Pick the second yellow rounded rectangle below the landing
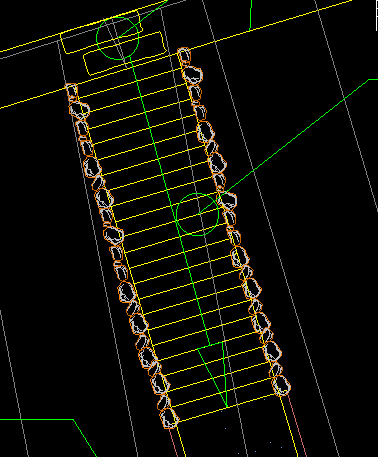 click(x=125, y=53)
